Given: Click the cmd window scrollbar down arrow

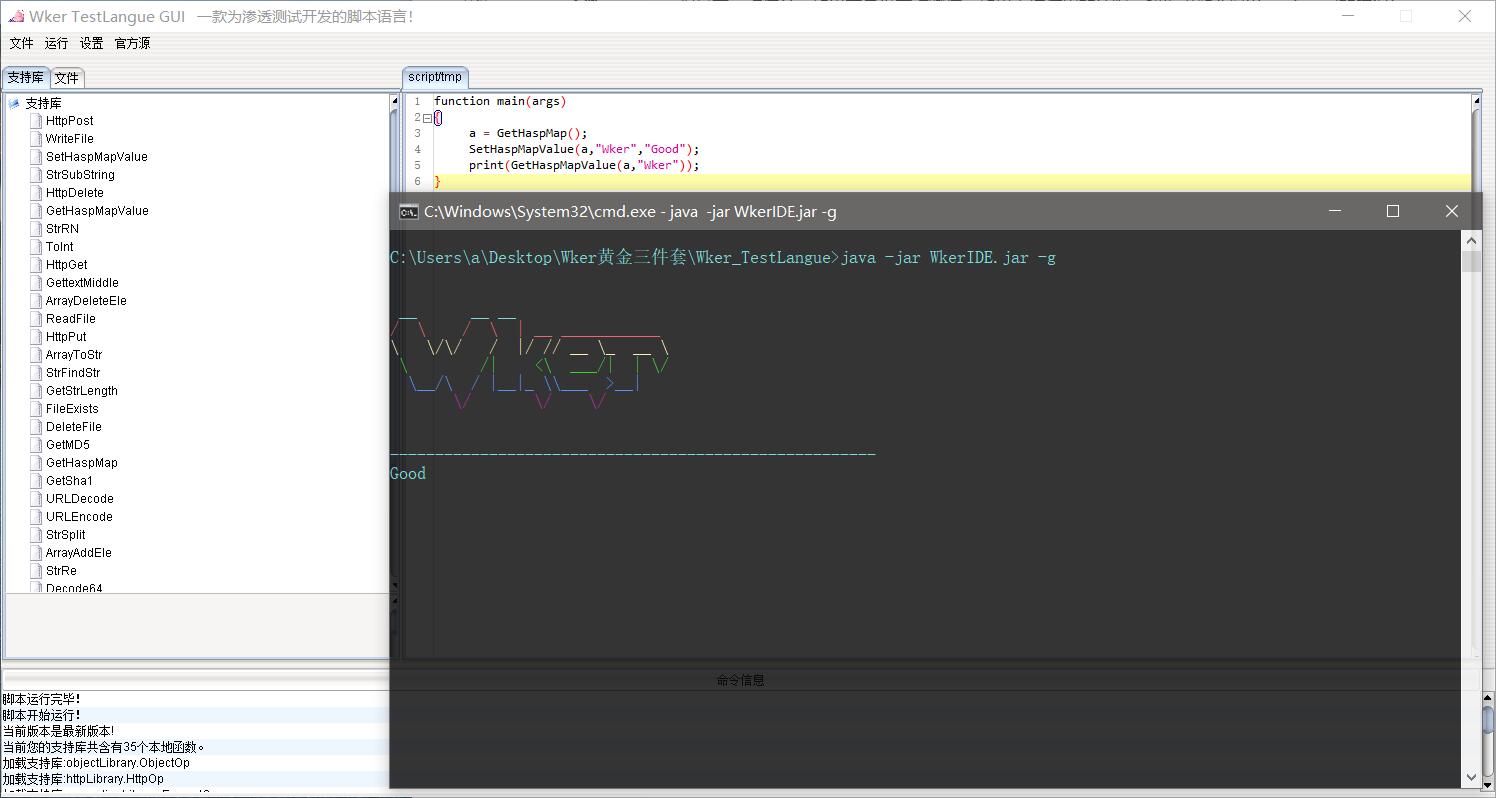Looking at the screenshot, I should click(x=1471, y=777).
